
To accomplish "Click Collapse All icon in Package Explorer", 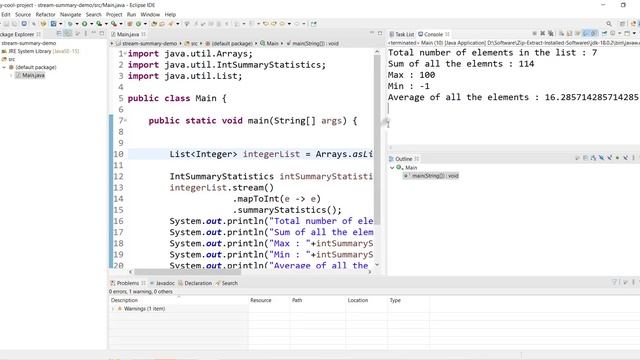I will click(59, 34).
